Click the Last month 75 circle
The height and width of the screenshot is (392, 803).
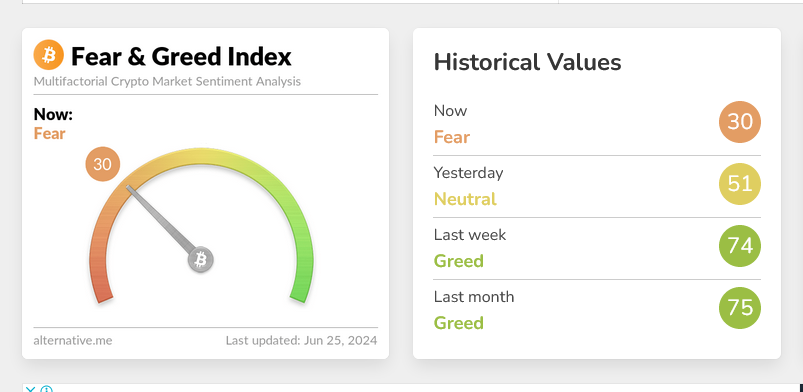click(740, 308)
